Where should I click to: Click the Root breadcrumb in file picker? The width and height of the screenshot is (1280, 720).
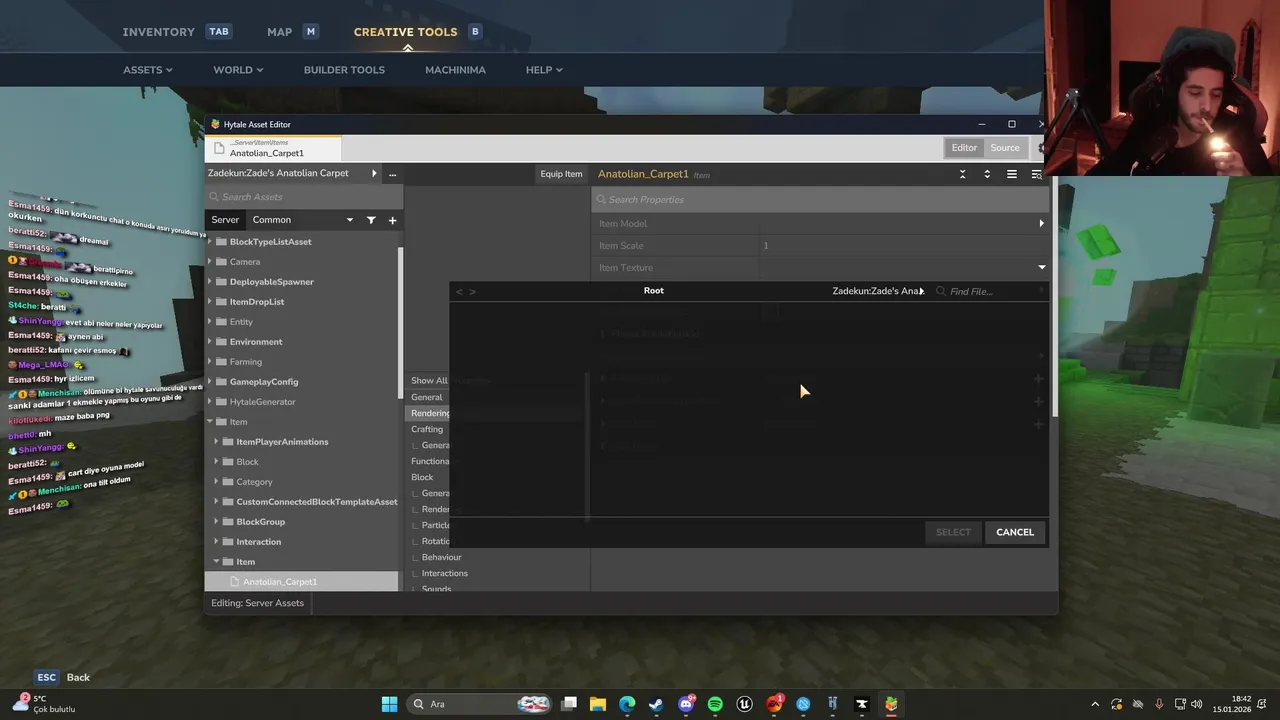654,291
